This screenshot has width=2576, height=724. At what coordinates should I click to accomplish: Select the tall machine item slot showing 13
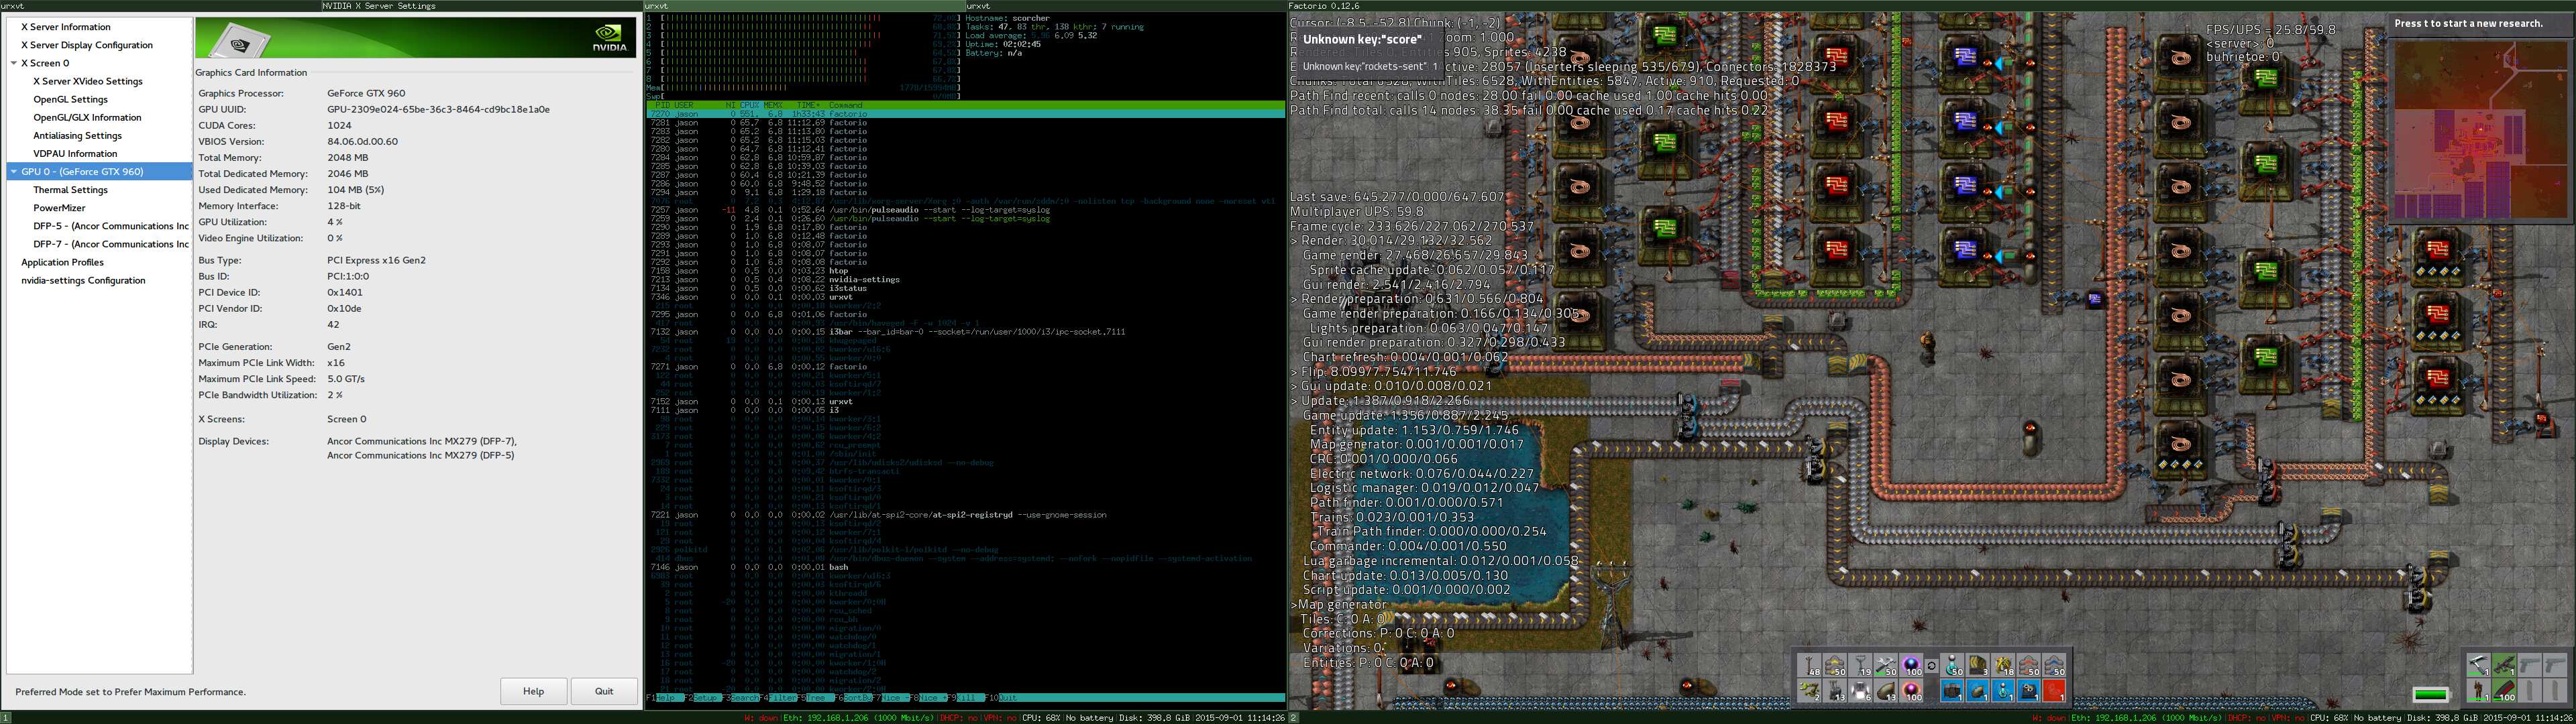pyautogui.click(x=1835, y=690)
